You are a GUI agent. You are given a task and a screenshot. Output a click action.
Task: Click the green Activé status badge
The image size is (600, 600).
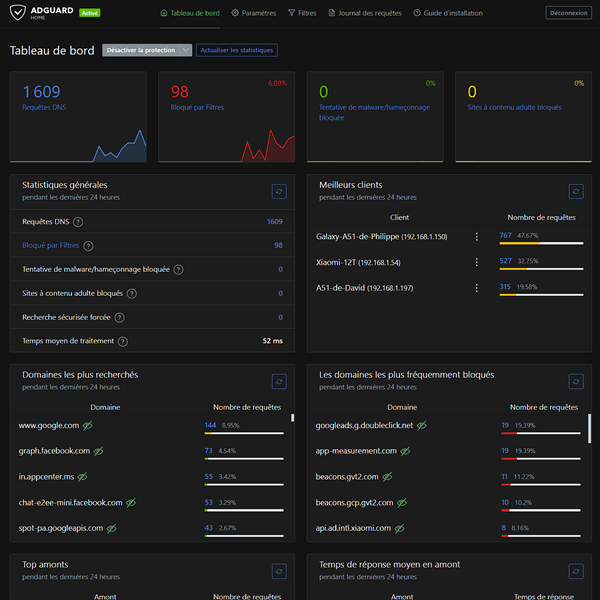point(90,13)
